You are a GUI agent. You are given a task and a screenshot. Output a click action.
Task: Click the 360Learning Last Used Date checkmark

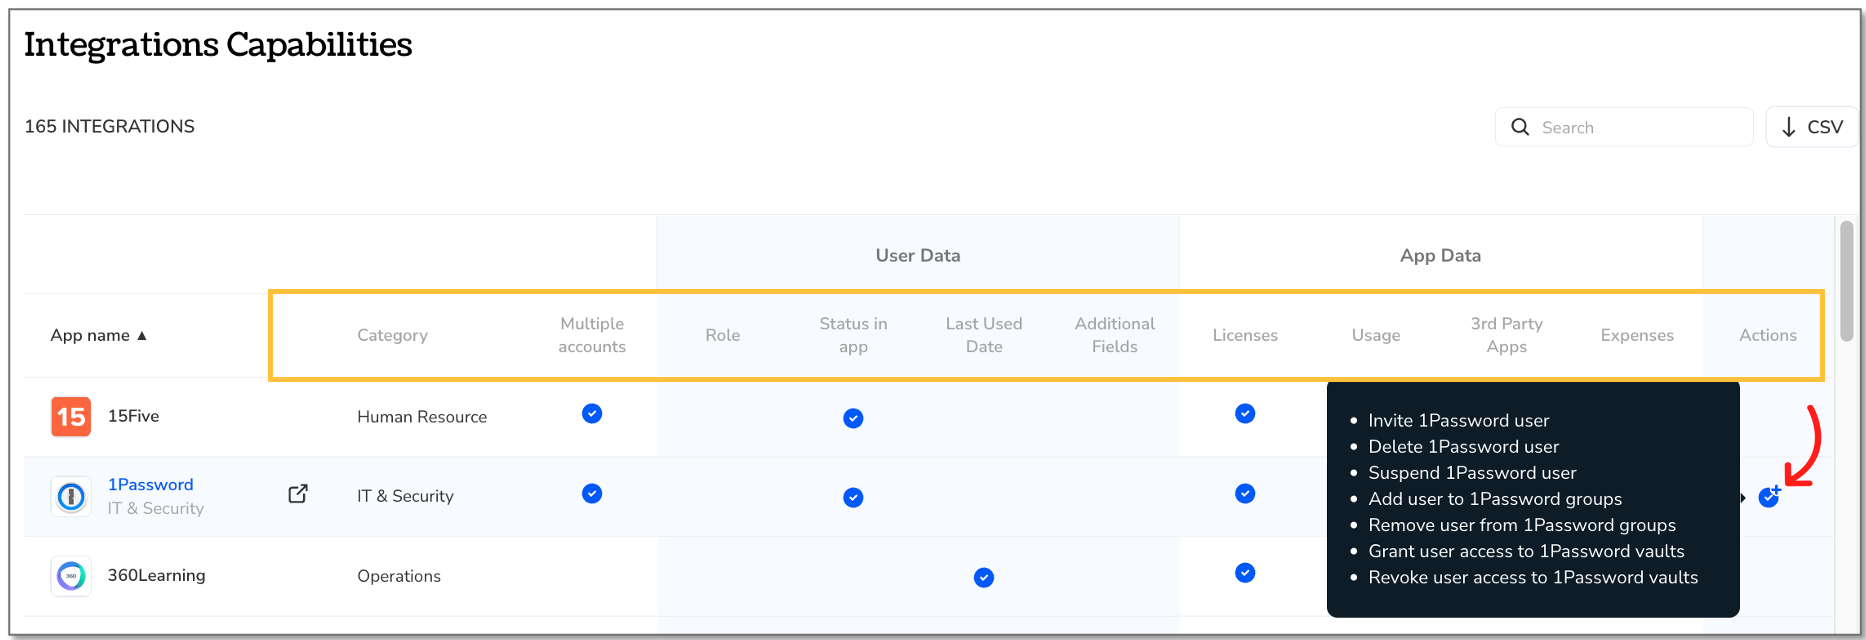tap(984, 577)
